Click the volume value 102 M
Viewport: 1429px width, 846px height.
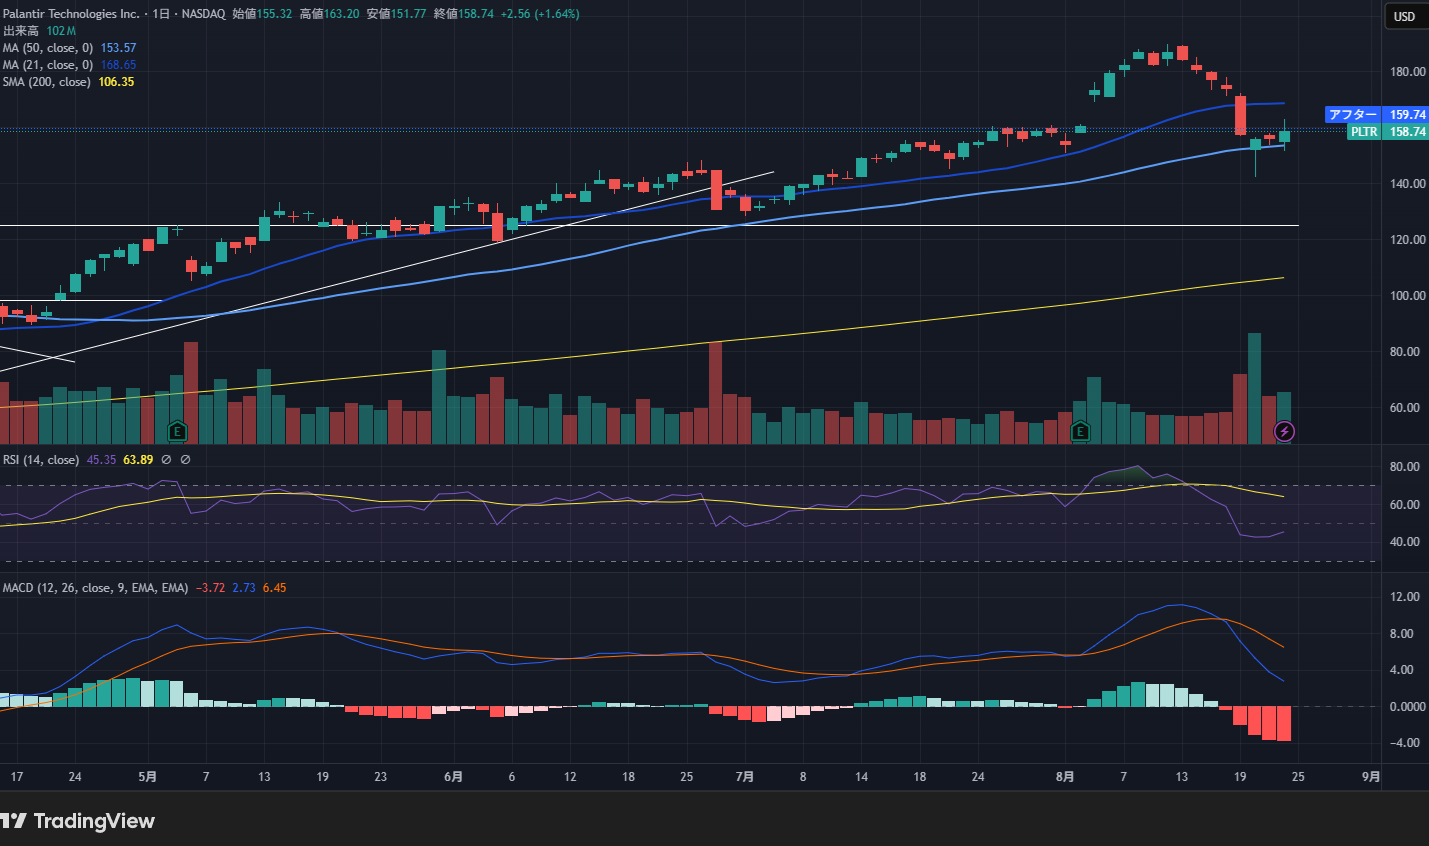[61, 31]
